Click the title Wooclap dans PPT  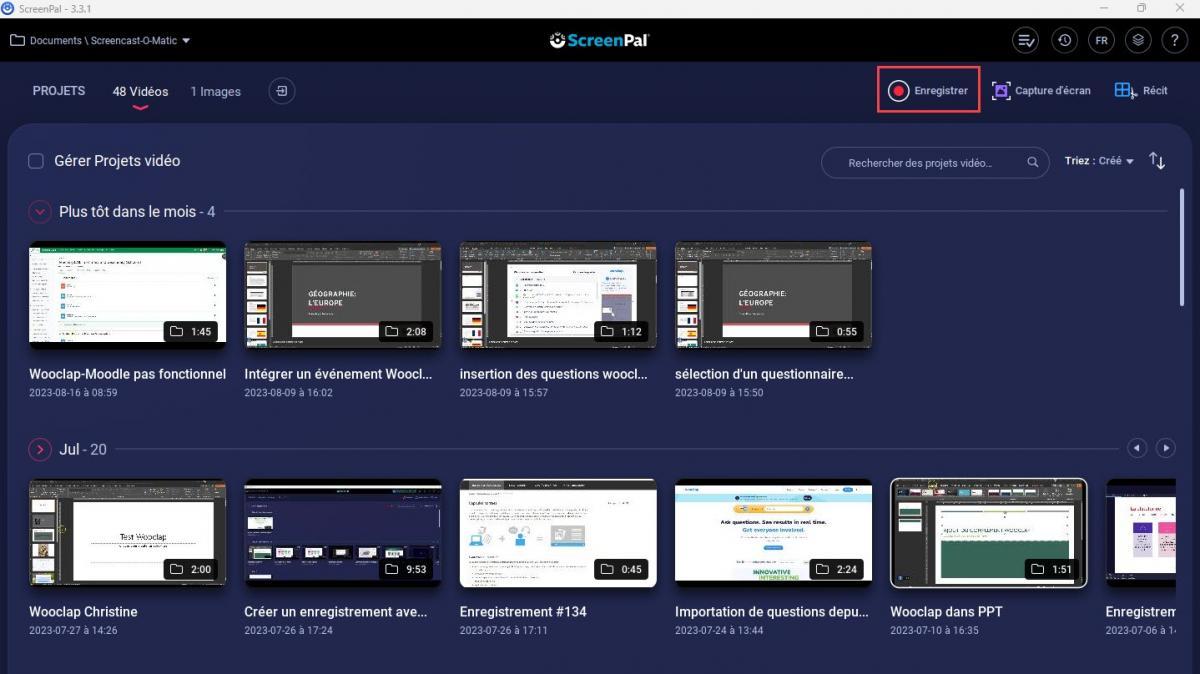click(x=946, y=611)
